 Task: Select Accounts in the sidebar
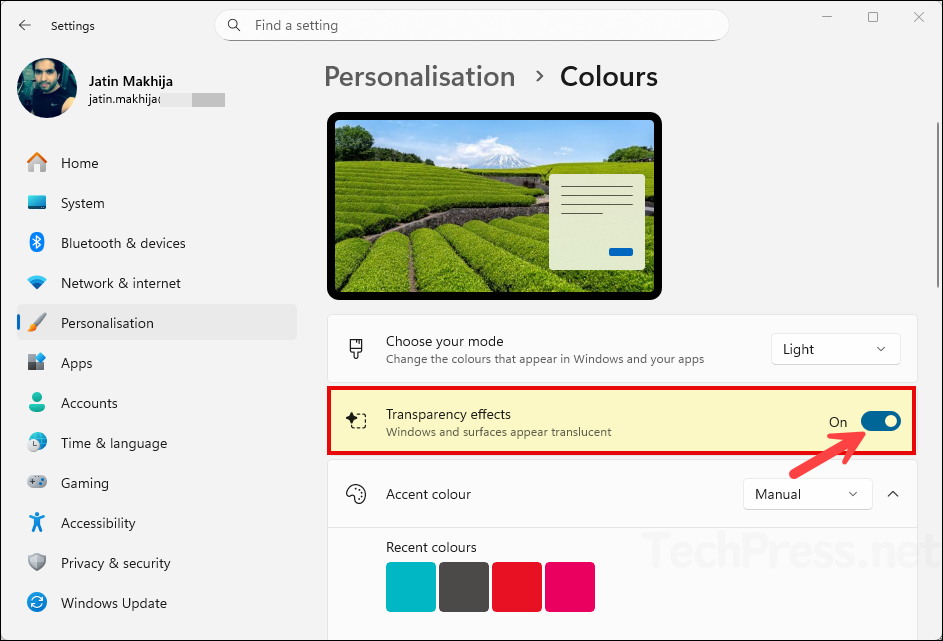point(89,403)
